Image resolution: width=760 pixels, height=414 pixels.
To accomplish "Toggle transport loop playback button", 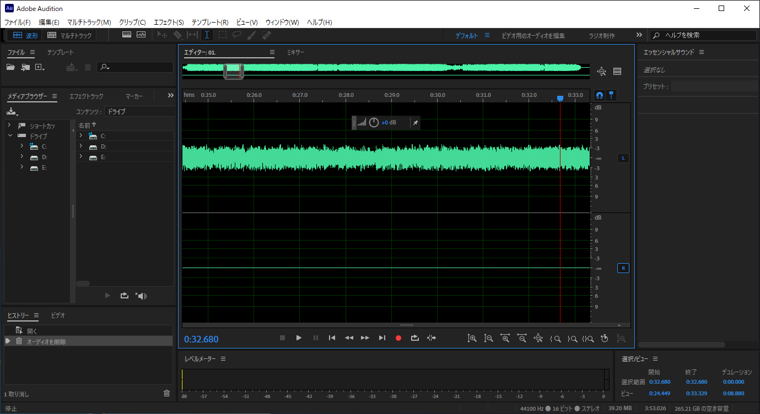I will point(415,338).
